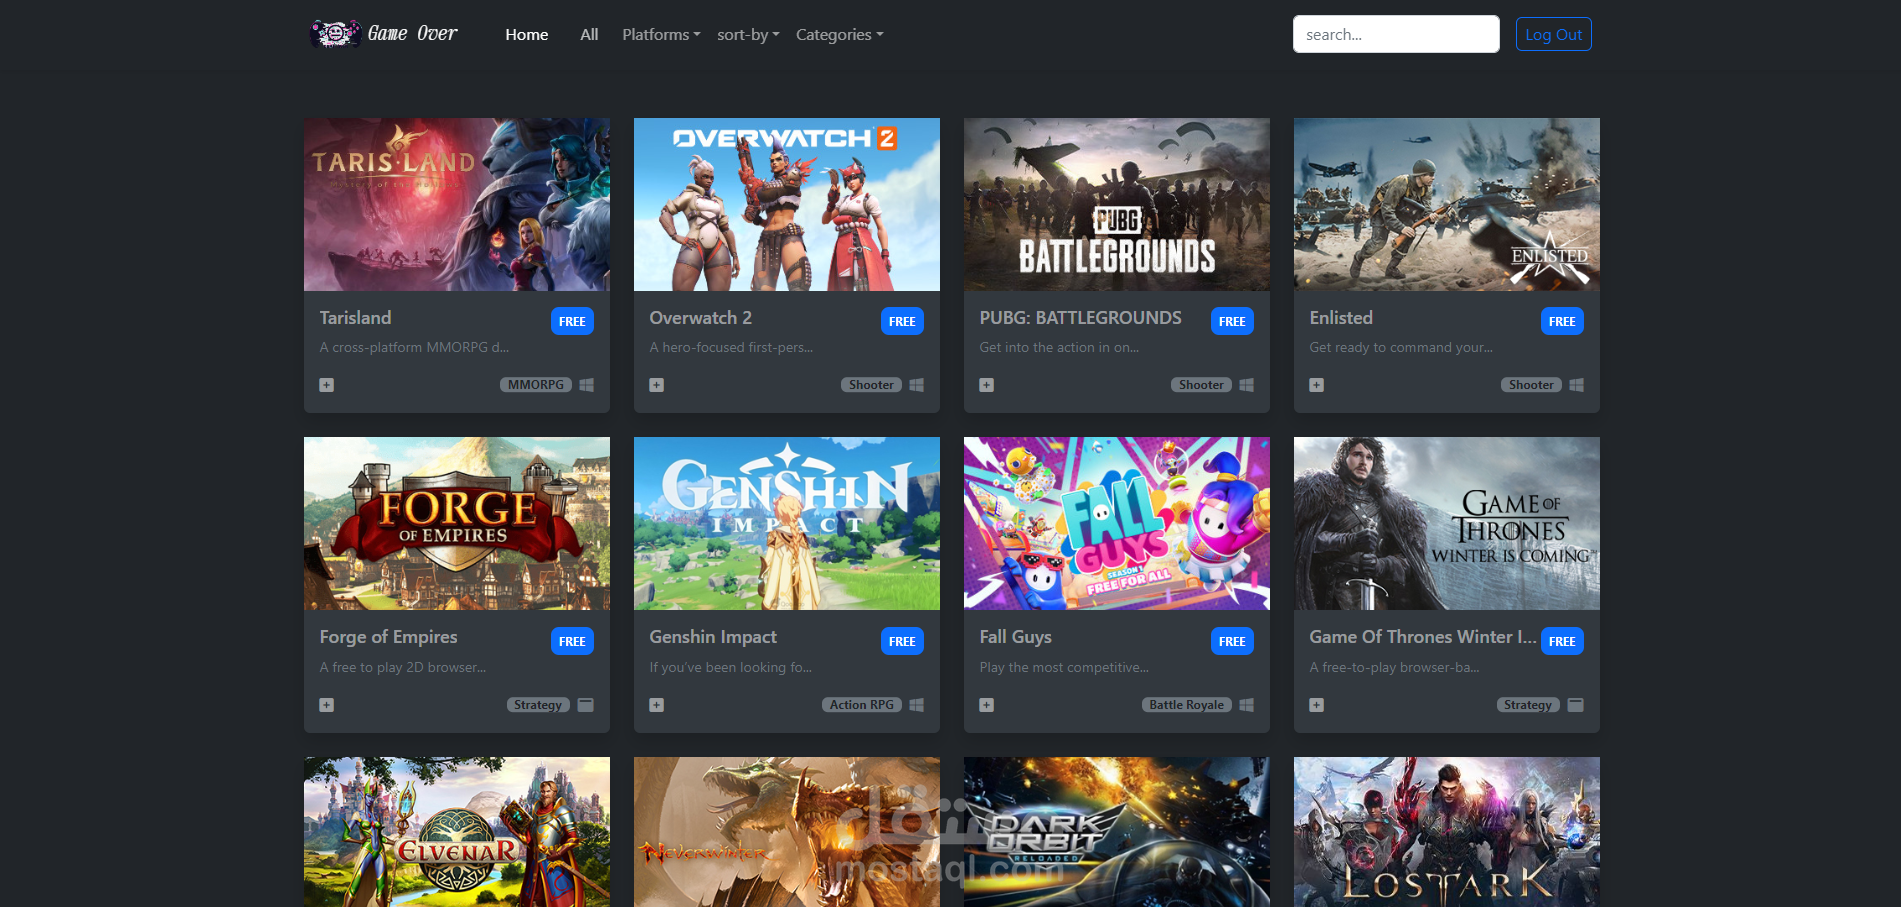Click the FREE badge on Overwatch 2
Screen dimensions: 1901x907
(902, 321)
